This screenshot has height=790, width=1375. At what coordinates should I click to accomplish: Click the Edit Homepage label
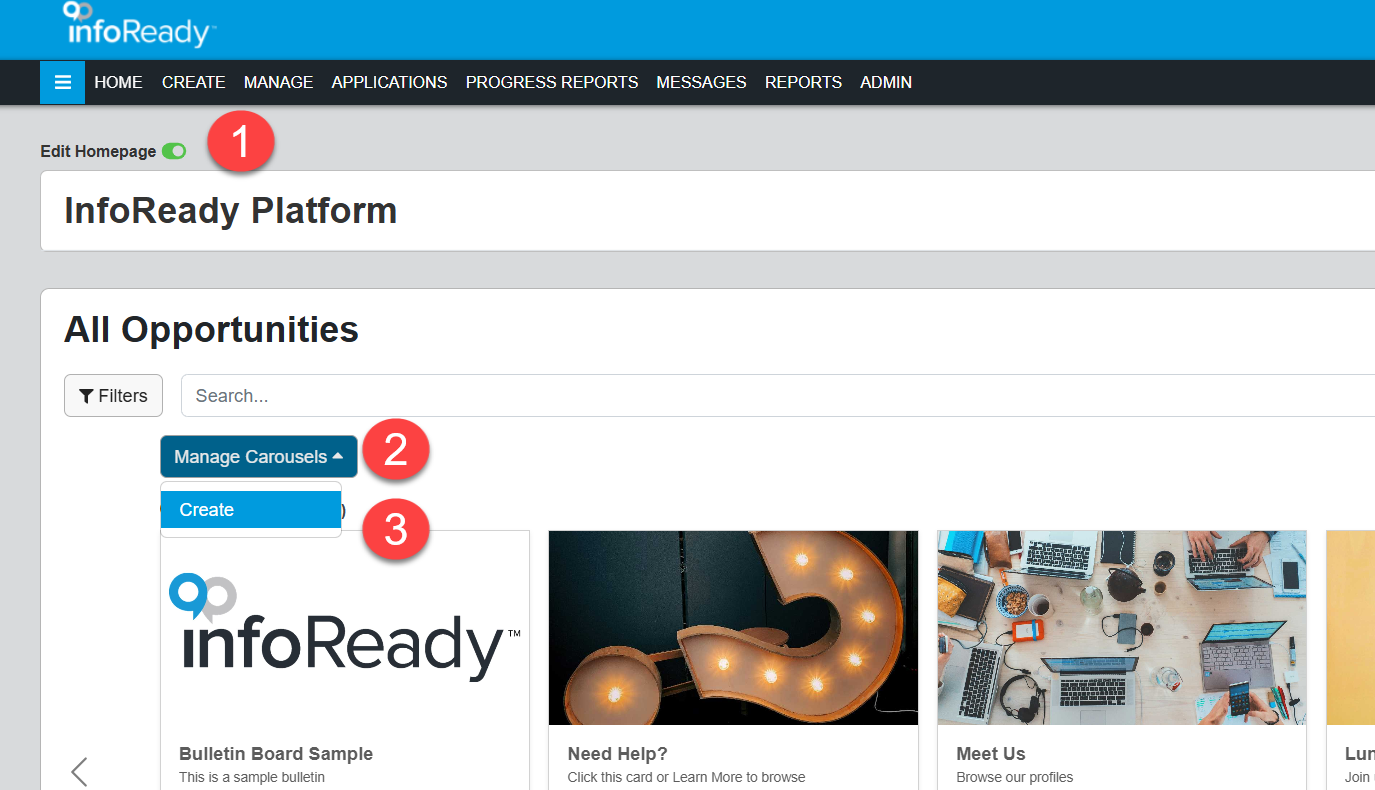(x=98, y=151)
